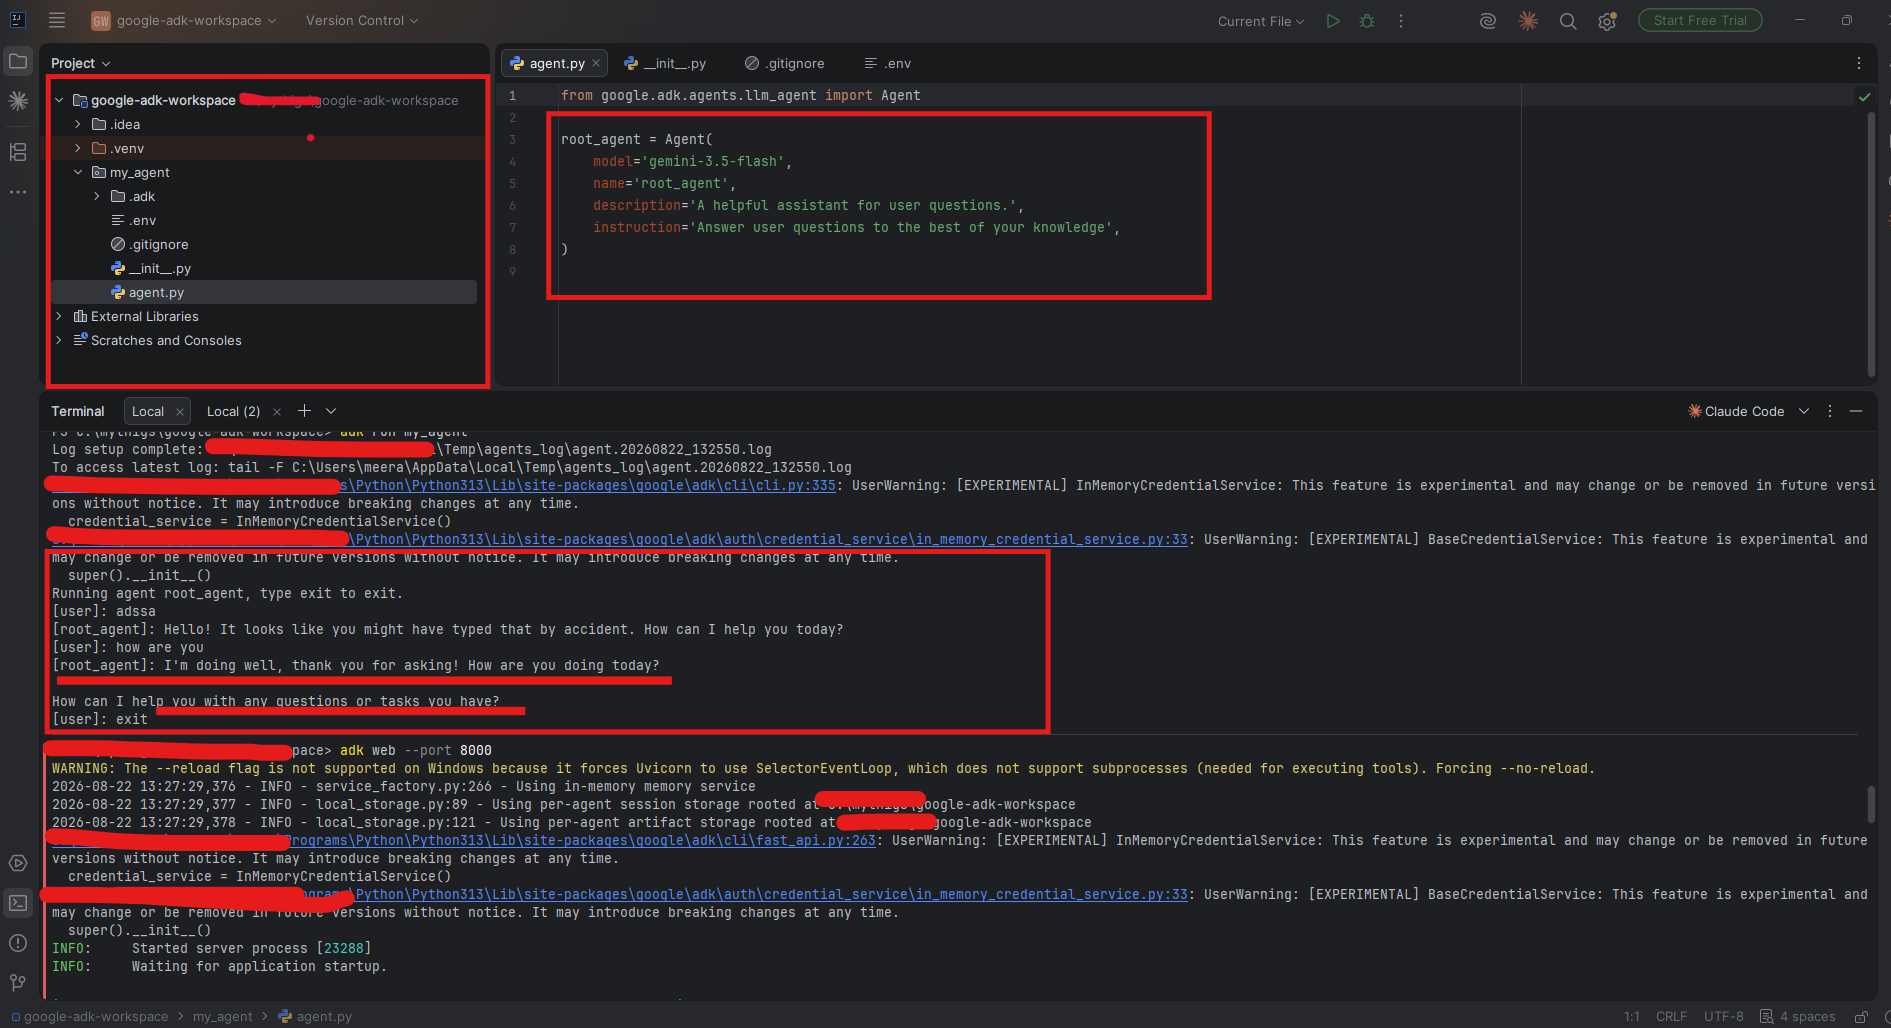Screen dimensions: 1891x1028
Task: Run the current file
Action: tap(1333, 21)
